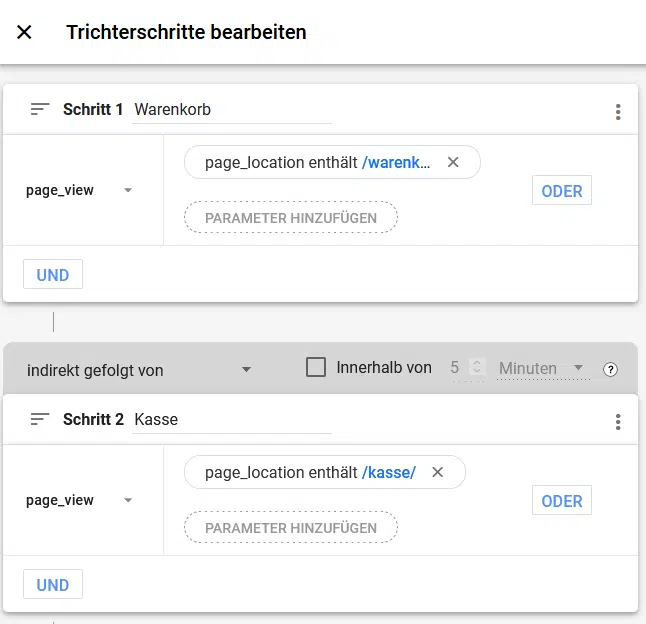Click the UND button under Schritt 1

pos(53,274)
